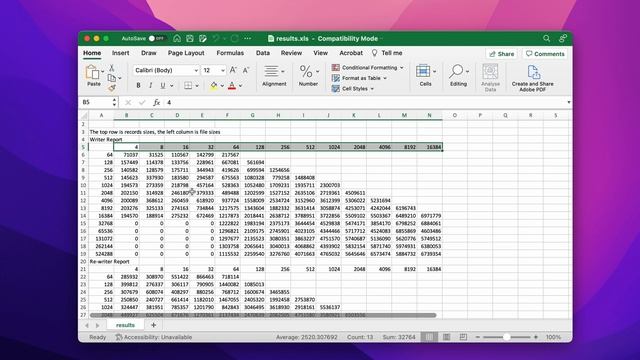Image resolution: width=640 pixels, height=360 pixels.
Task: Switch to Normal view icon
Action: pos(429,337)
